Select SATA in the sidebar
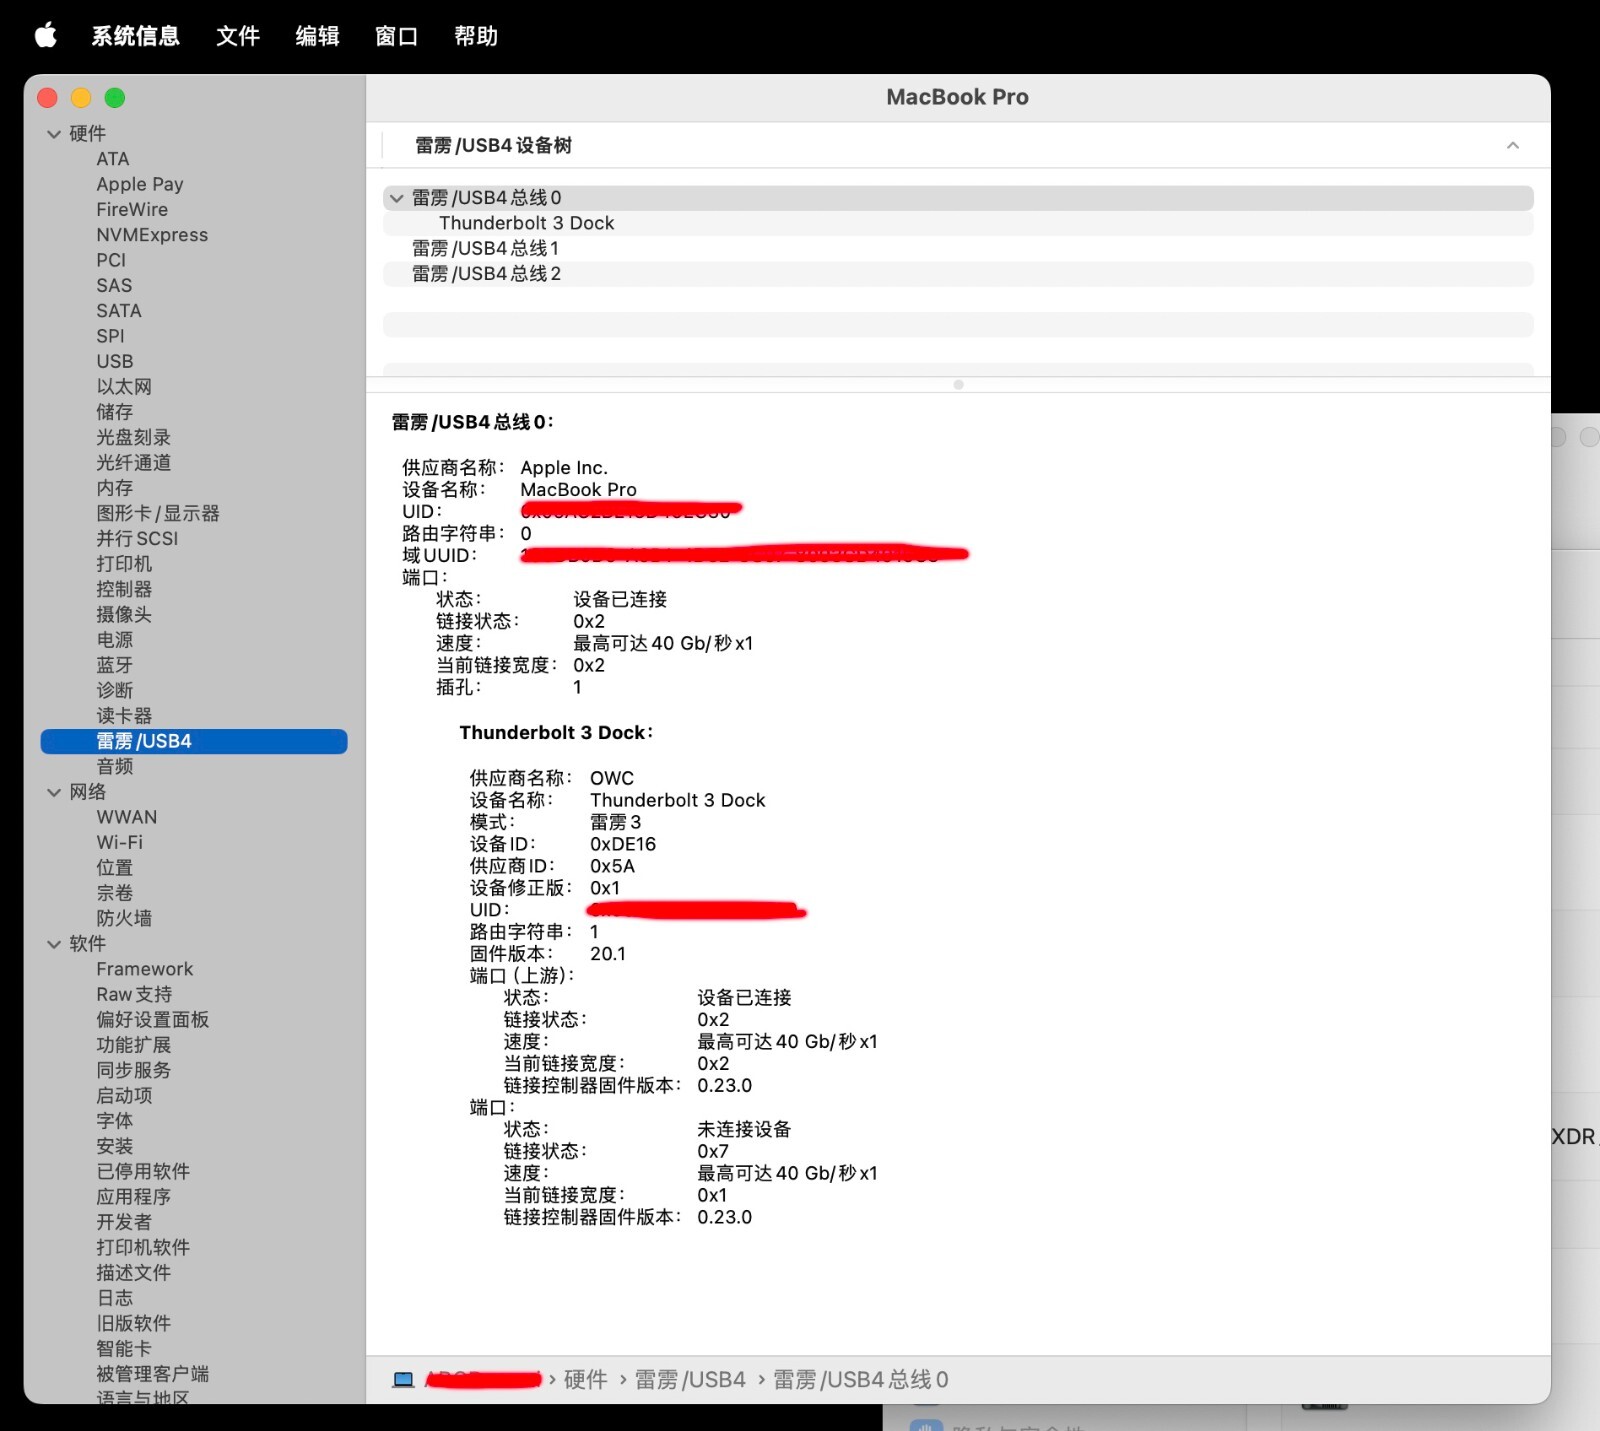Screen dimensions: 1600x1431 tap(119, 311)
